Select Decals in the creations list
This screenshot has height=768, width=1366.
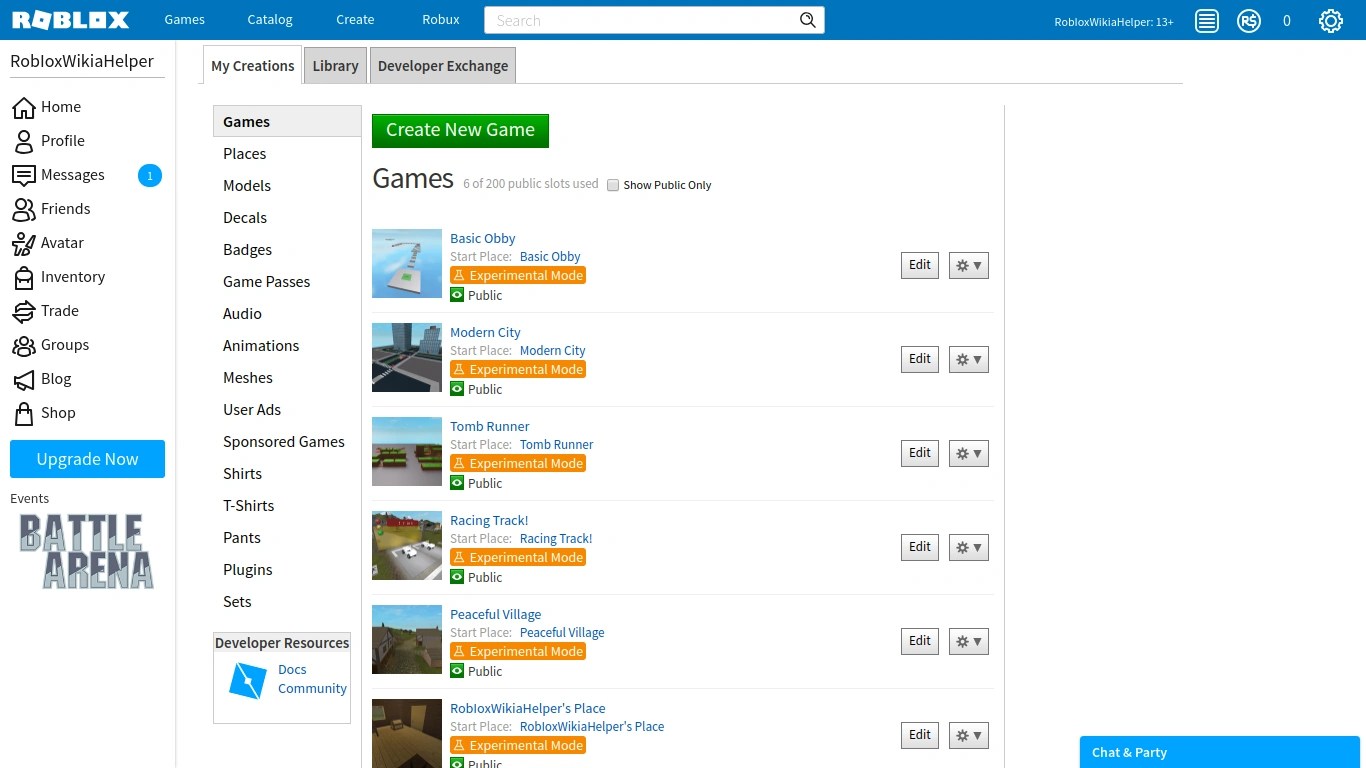point(245,218)
